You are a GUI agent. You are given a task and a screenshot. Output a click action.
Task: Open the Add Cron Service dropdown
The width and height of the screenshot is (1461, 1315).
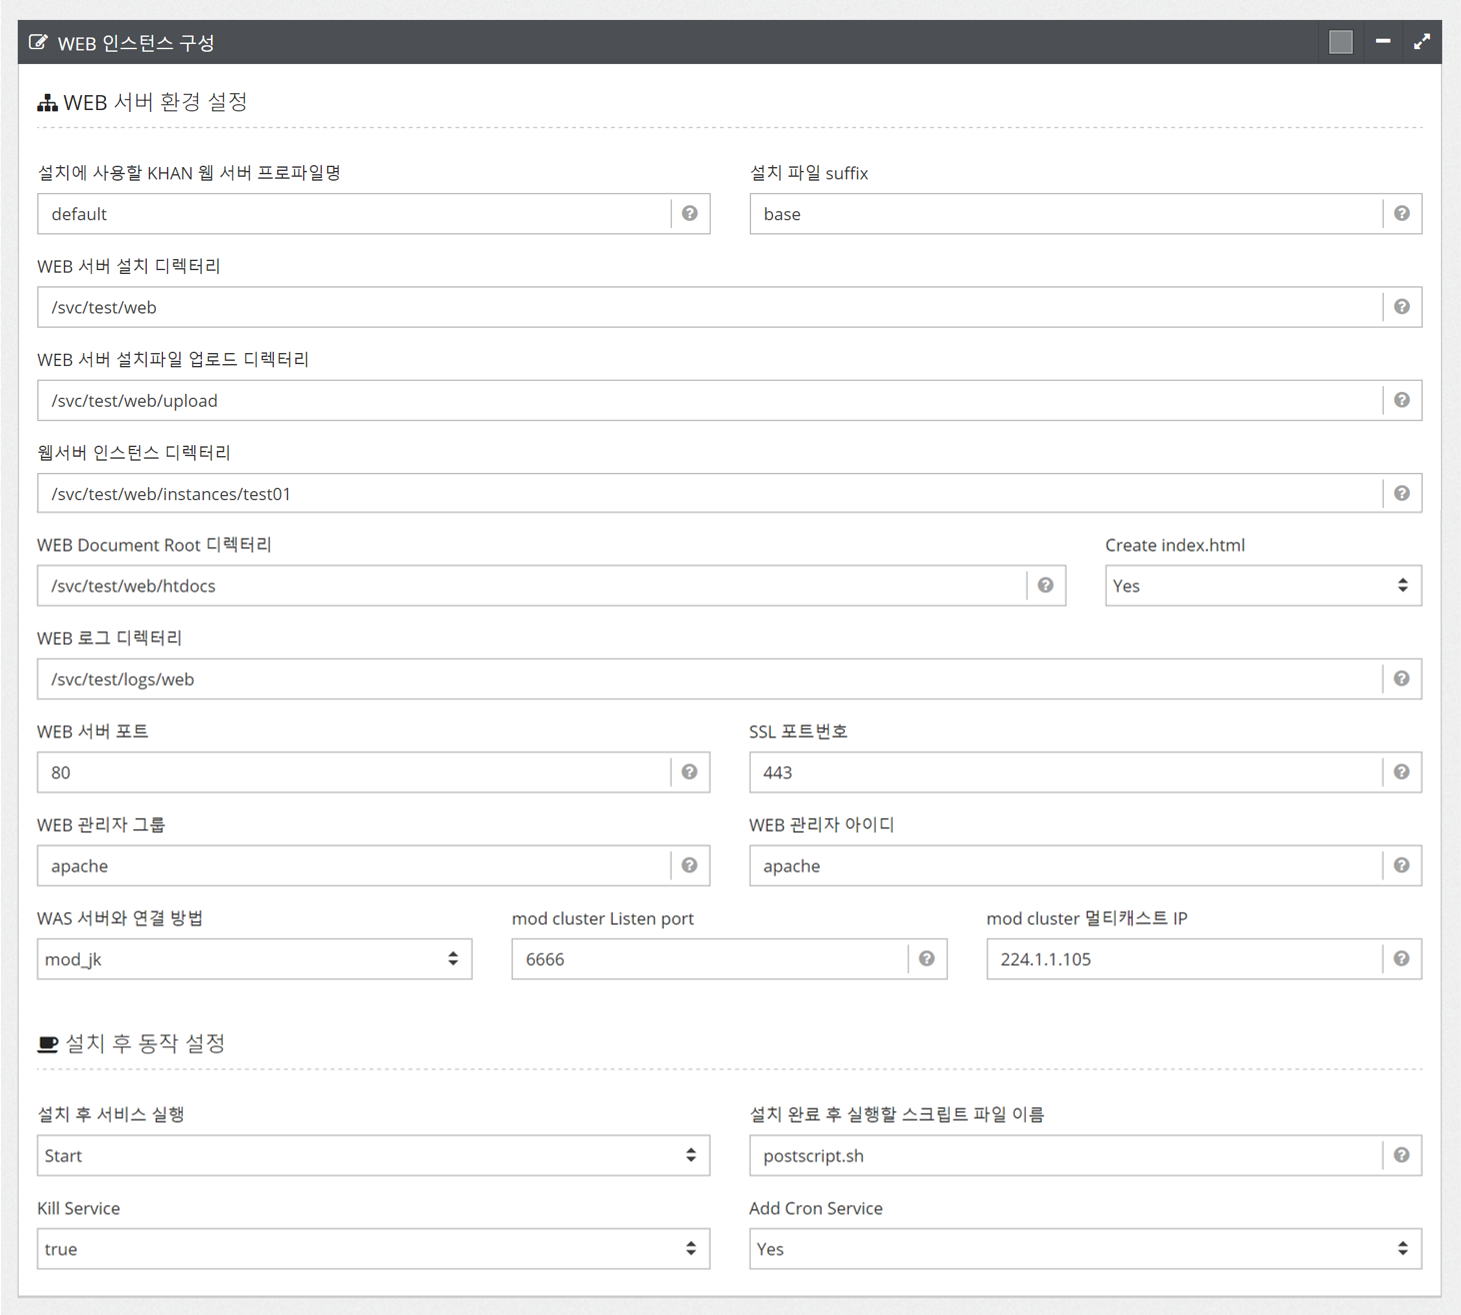[1085, 1249]
